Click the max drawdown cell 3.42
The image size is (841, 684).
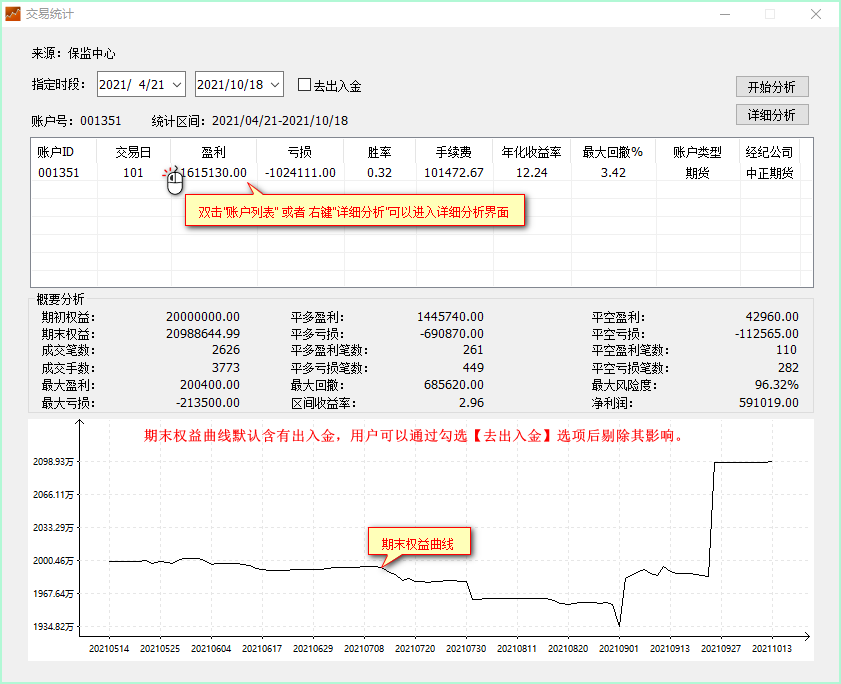coord(613,173)
